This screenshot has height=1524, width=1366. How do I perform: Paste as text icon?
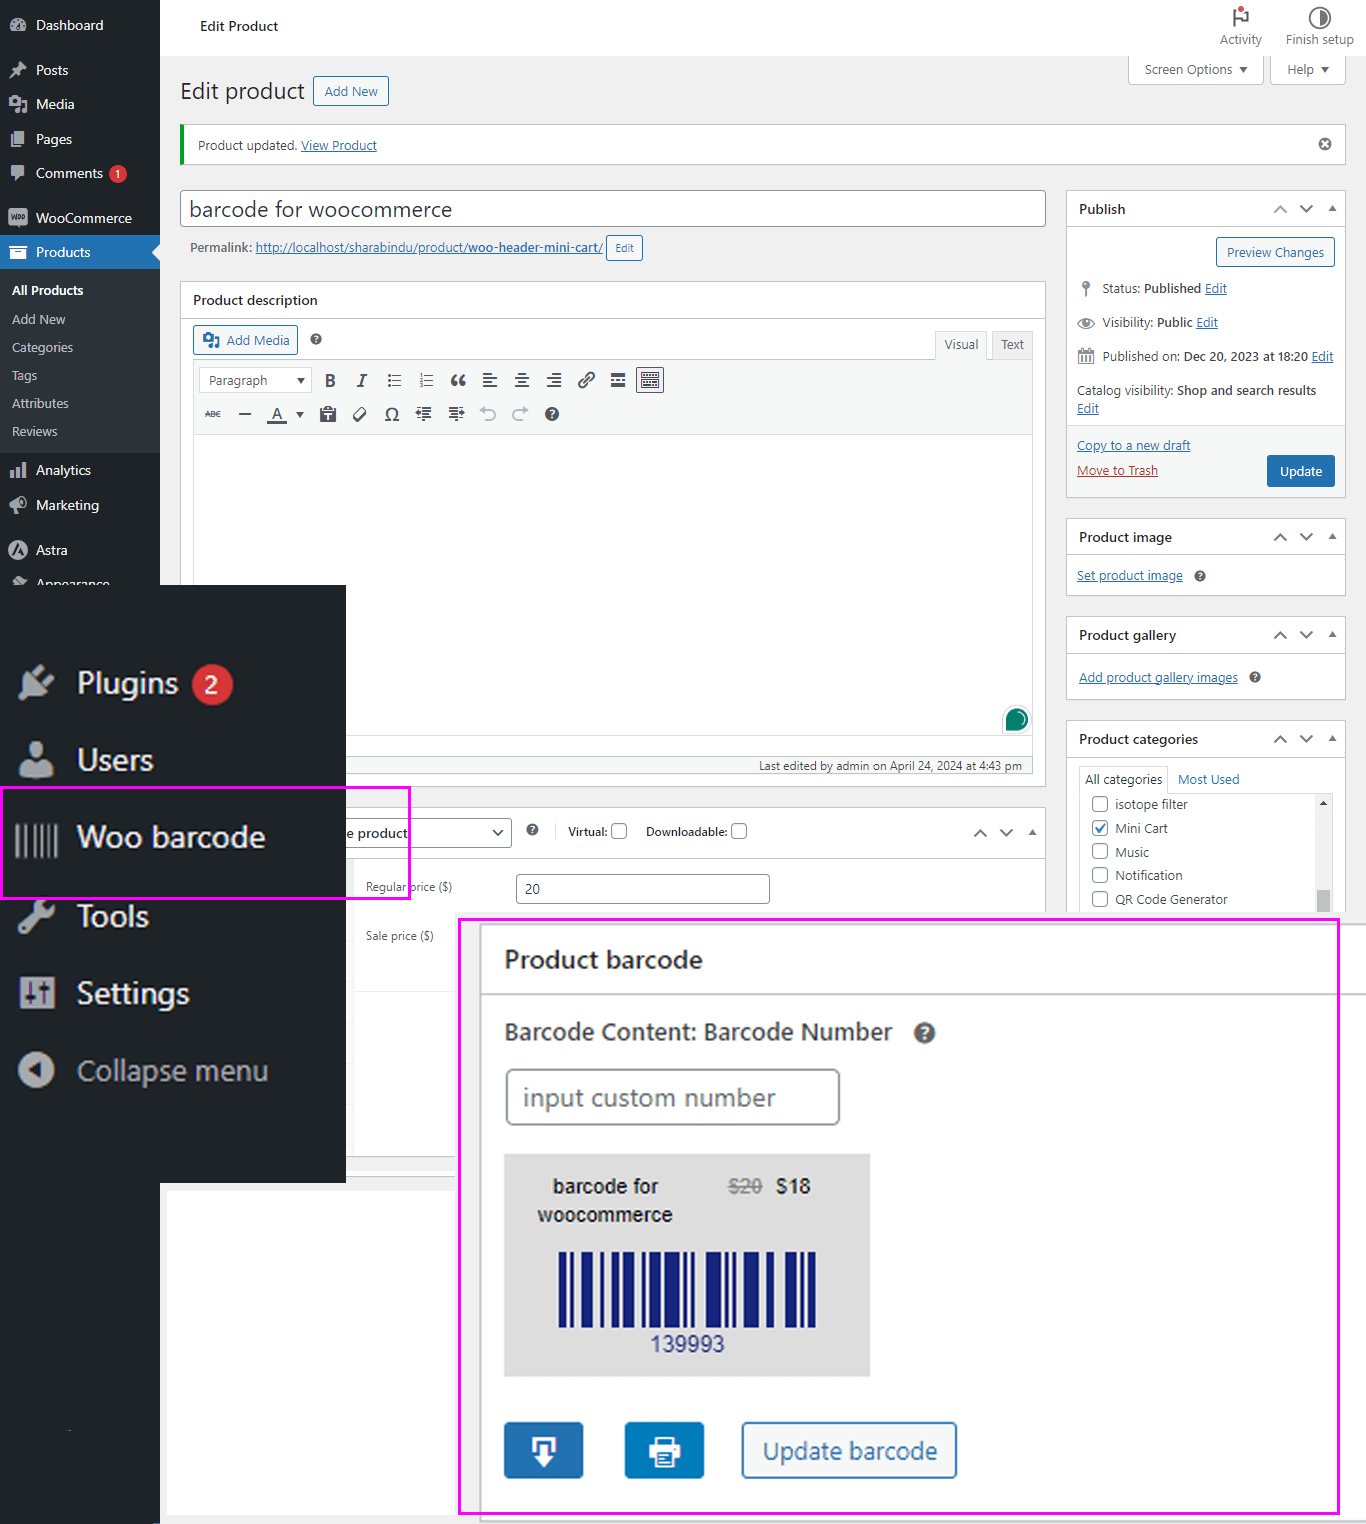coord(328,414)
